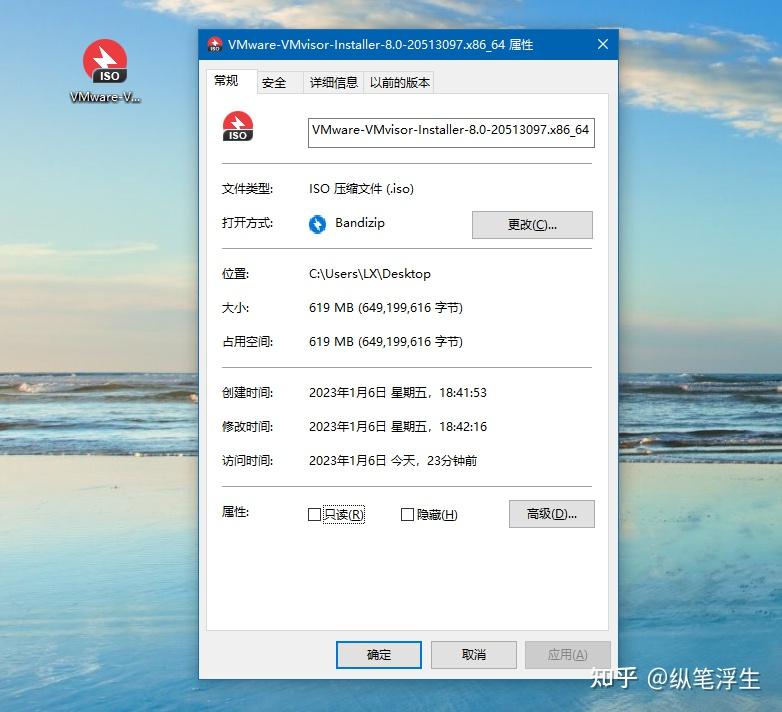
Task: Click the dialog title bar text
Action: pyautogui.click(x=381, y=45)
